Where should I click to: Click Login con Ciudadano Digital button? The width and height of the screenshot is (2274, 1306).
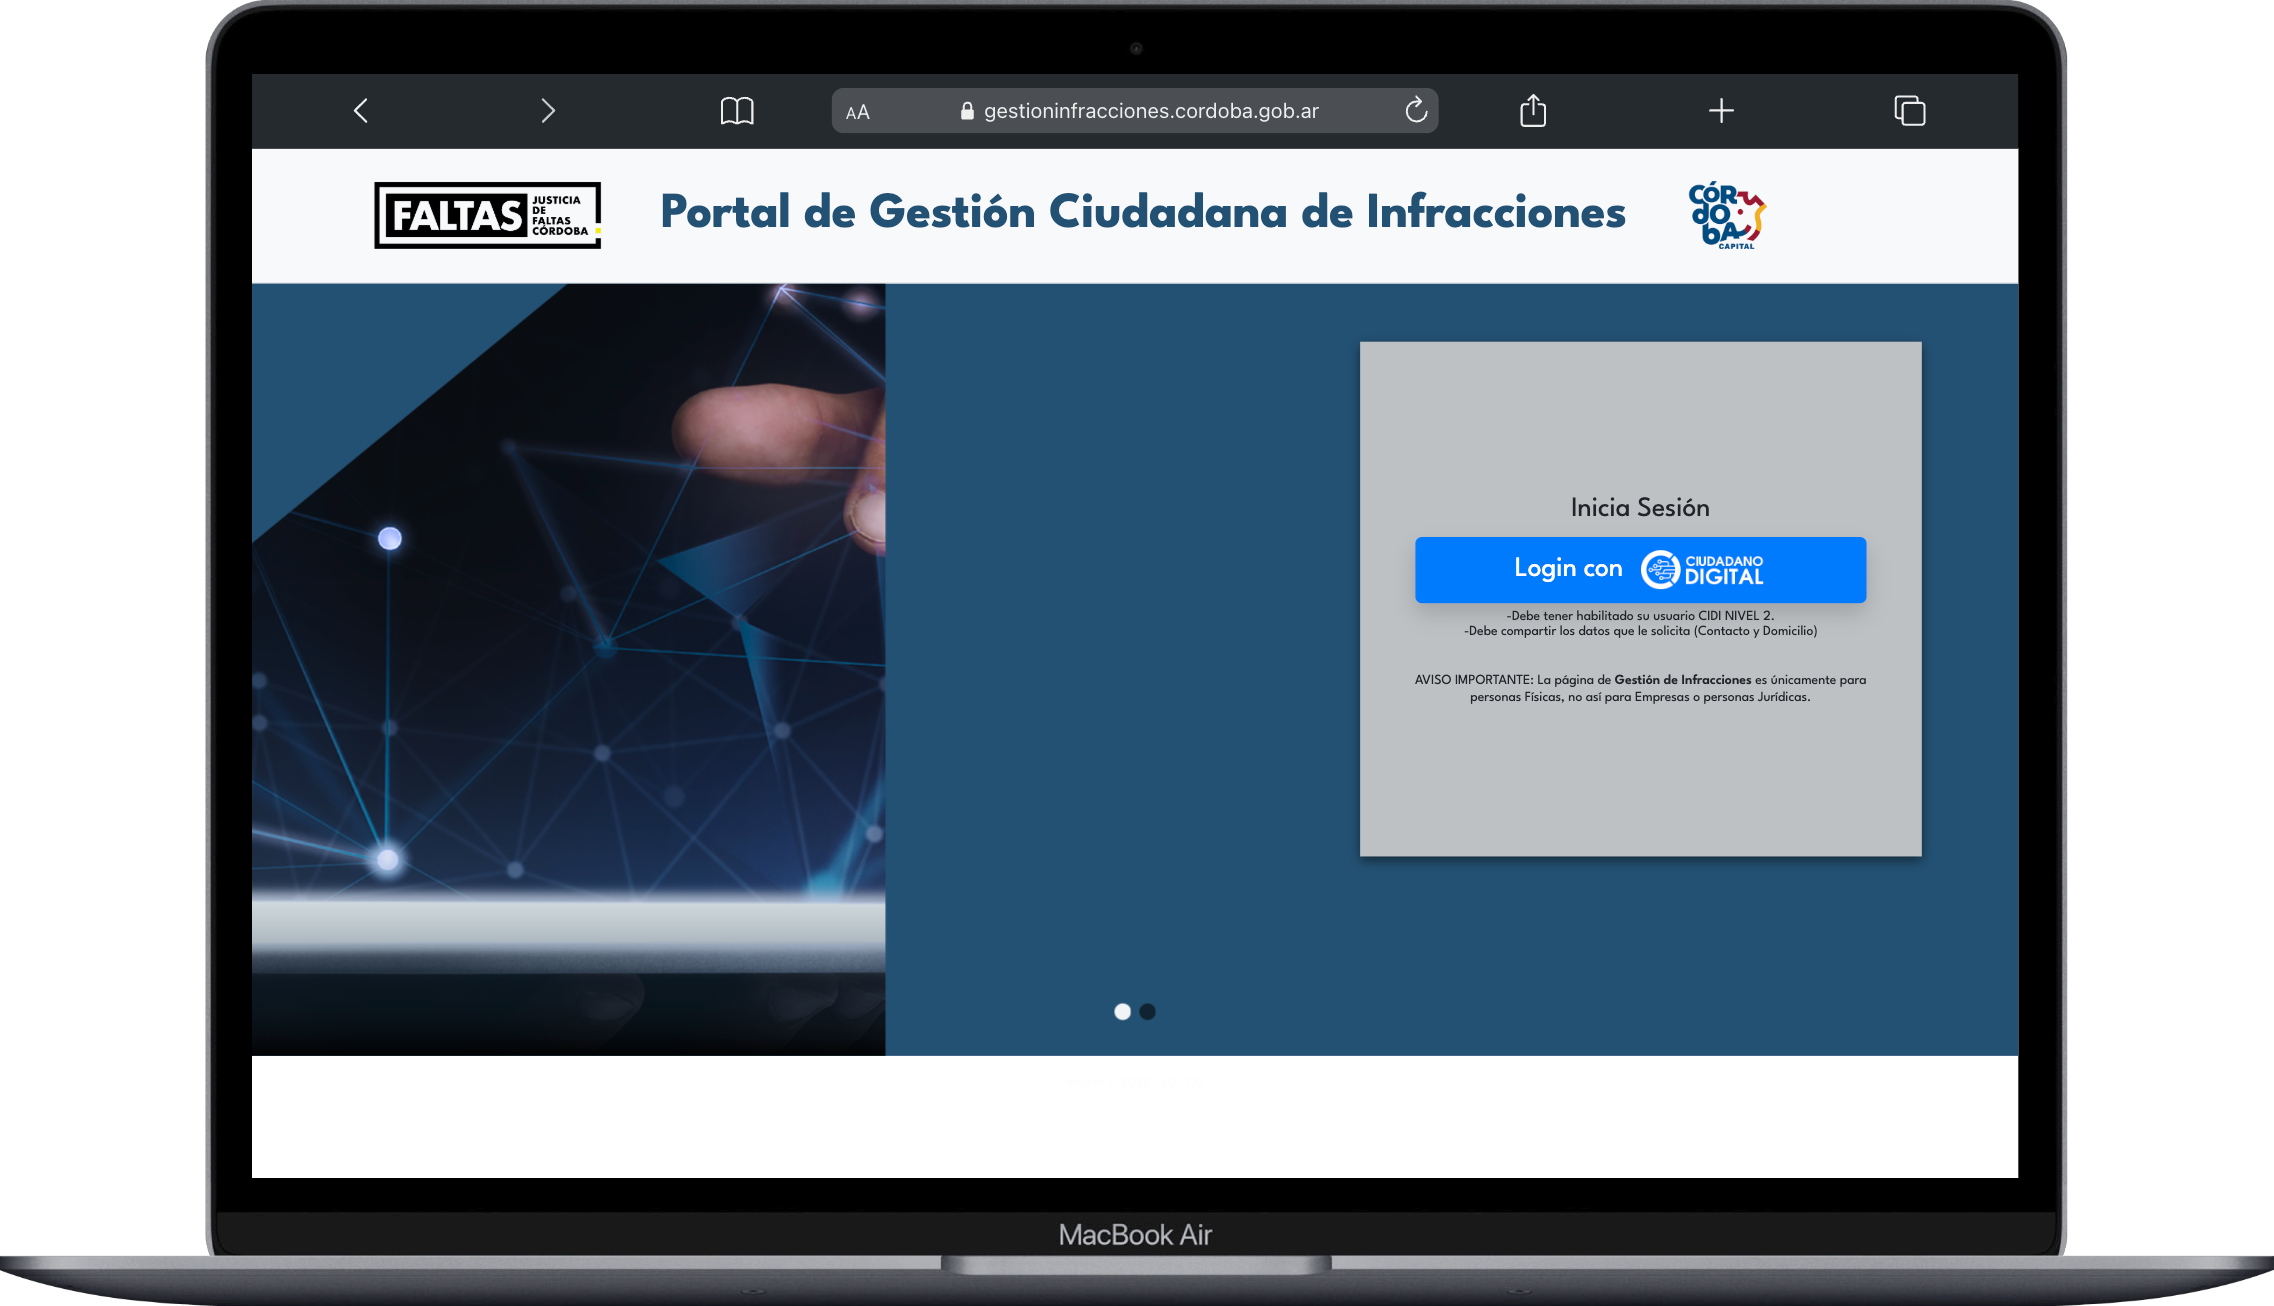[1640, 569]
